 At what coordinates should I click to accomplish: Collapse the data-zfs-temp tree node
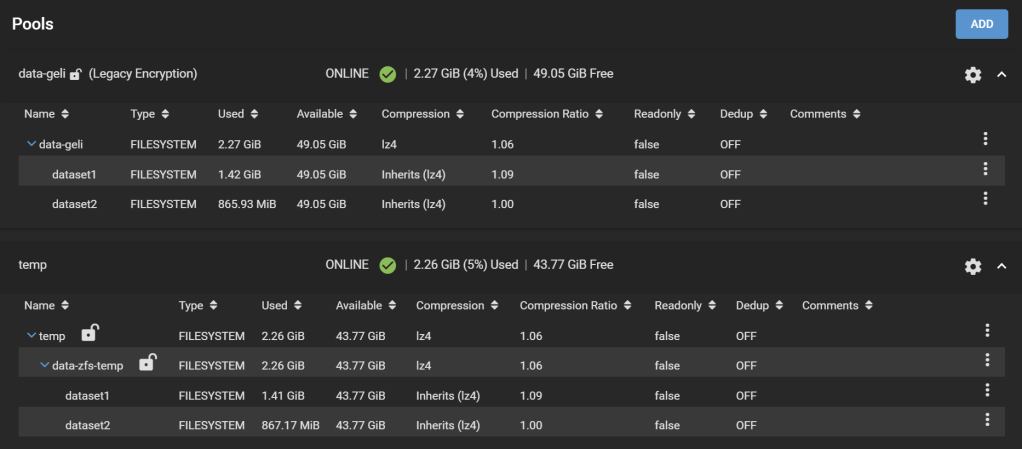pyautogui.click(x=44, y=366)
